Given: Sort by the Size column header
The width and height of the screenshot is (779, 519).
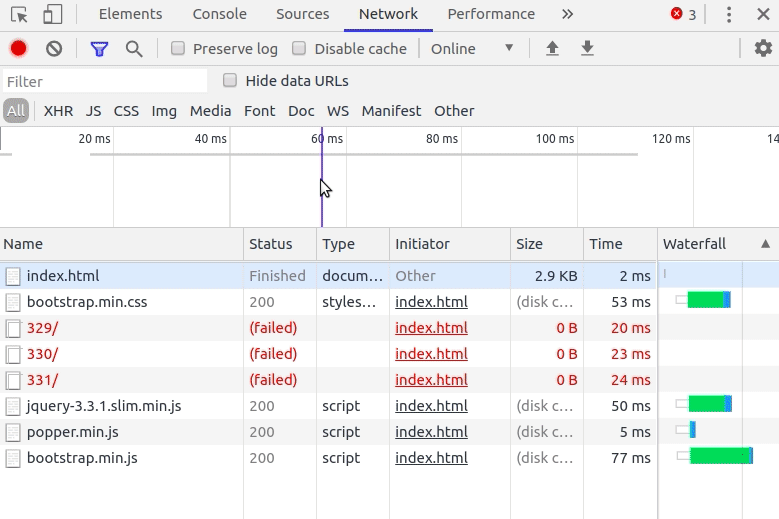Looking at the screenshot, I should (546, 244).
